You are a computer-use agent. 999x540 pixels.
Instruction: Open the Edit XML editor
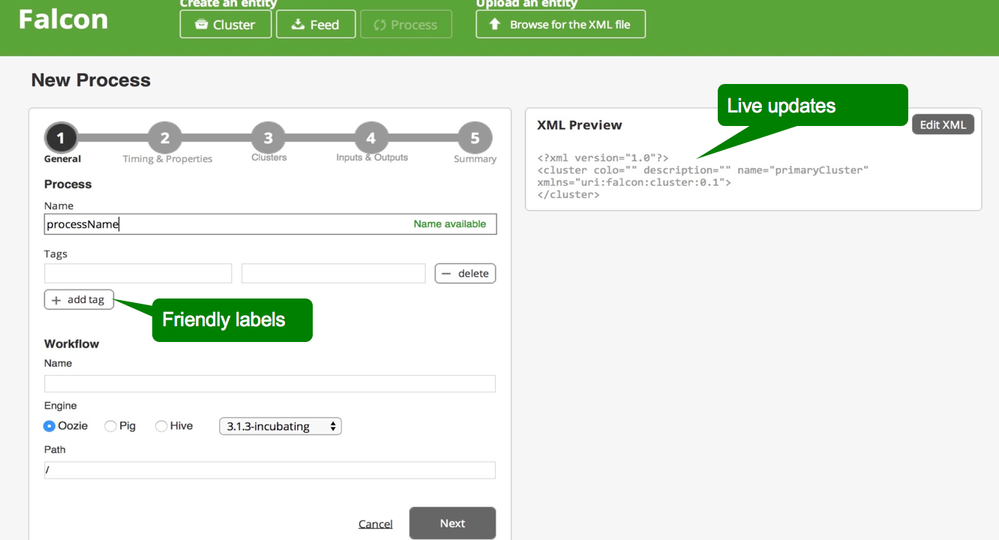(943, 125)
